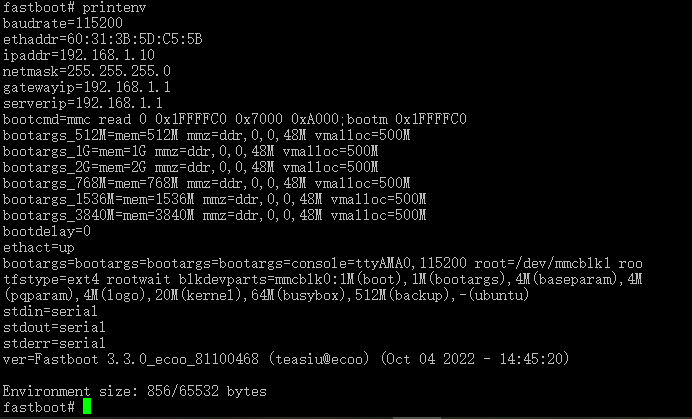Click the ethaddr MAC address value
692x419 pixels.
[x=135, y=39]
